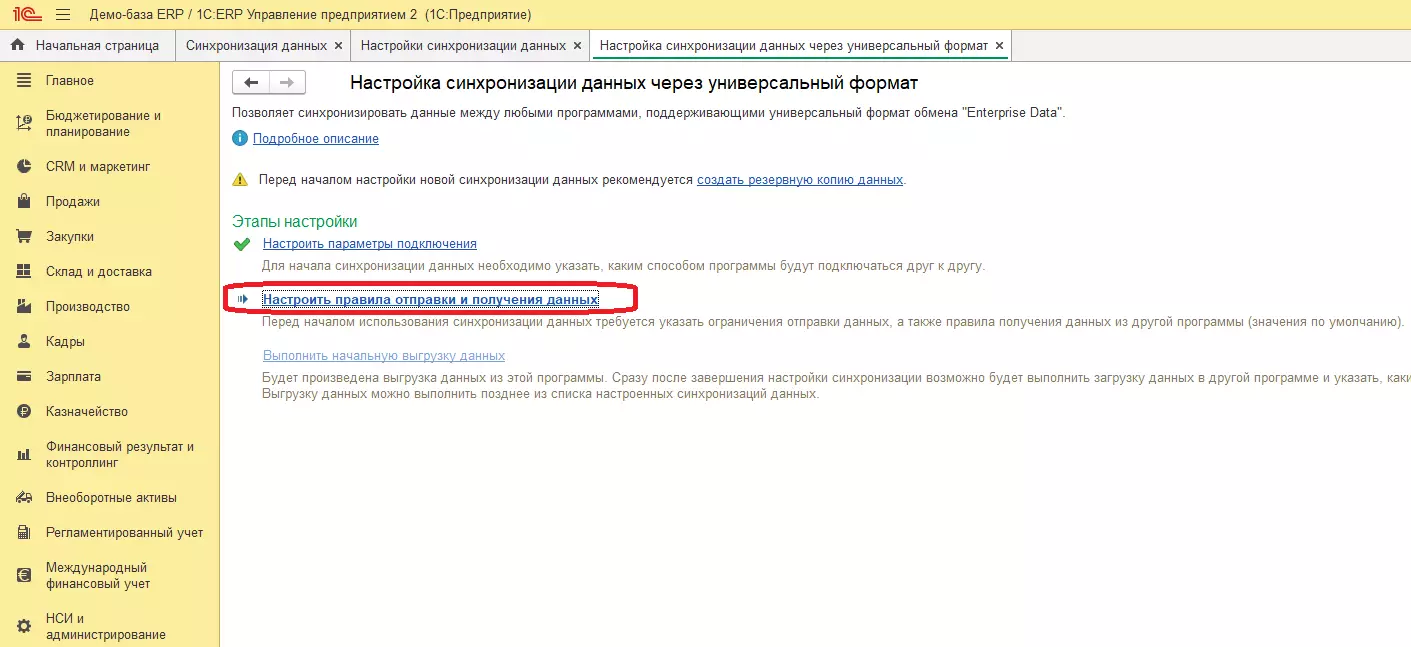The width and height of the screenshot is (1411, 647).
Task: Click the Внеоборотные активы car icon
Action: pos(25,498)
